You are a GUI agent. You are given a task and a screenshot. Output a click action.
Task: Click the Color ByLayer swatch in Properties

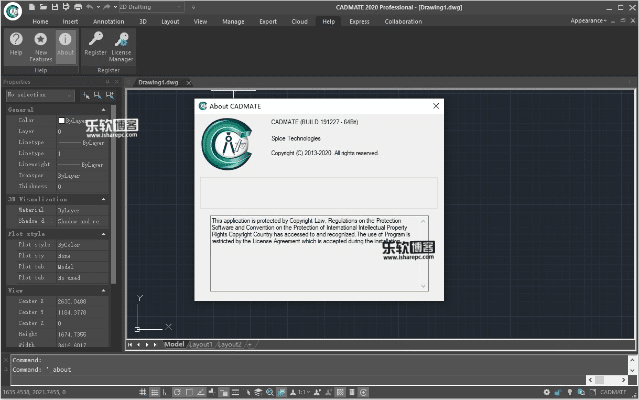pyautogui.click(x=62, y=120)
